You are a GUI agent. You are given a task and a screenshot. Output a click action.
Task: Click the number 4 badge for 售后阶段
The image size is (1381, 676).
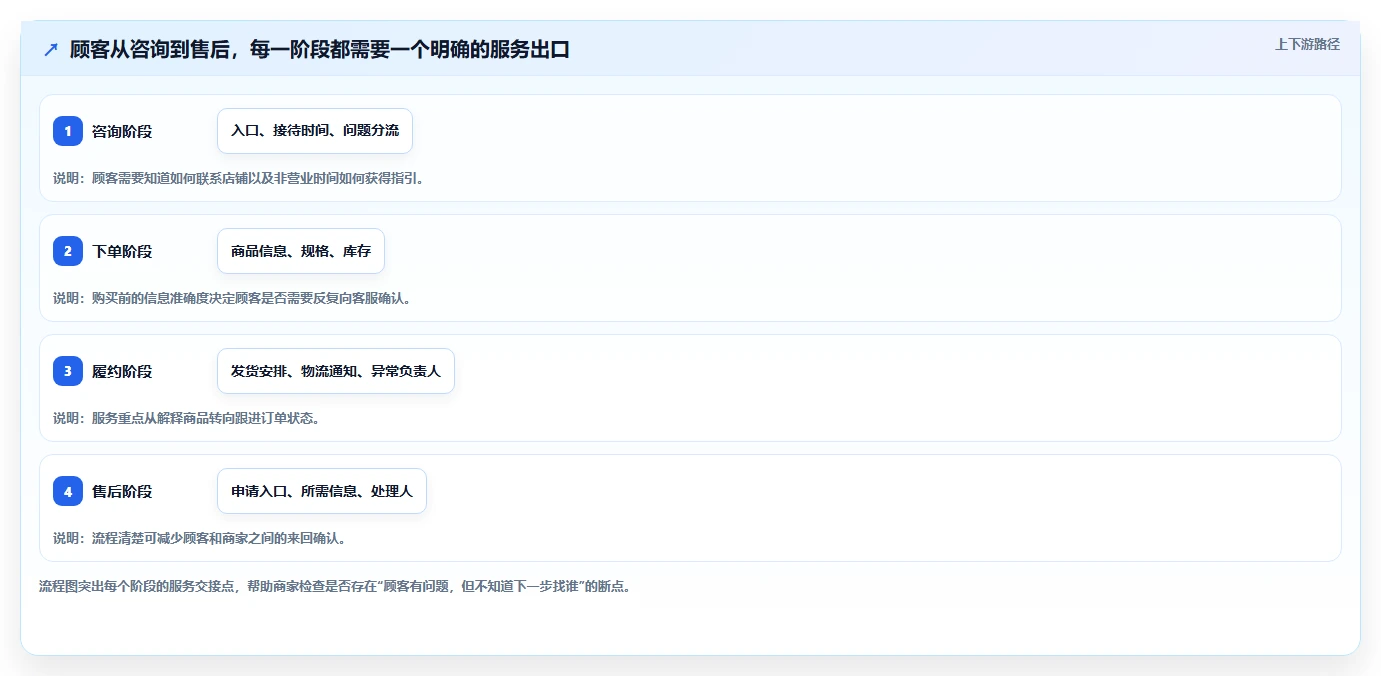(x=68, y=491)
